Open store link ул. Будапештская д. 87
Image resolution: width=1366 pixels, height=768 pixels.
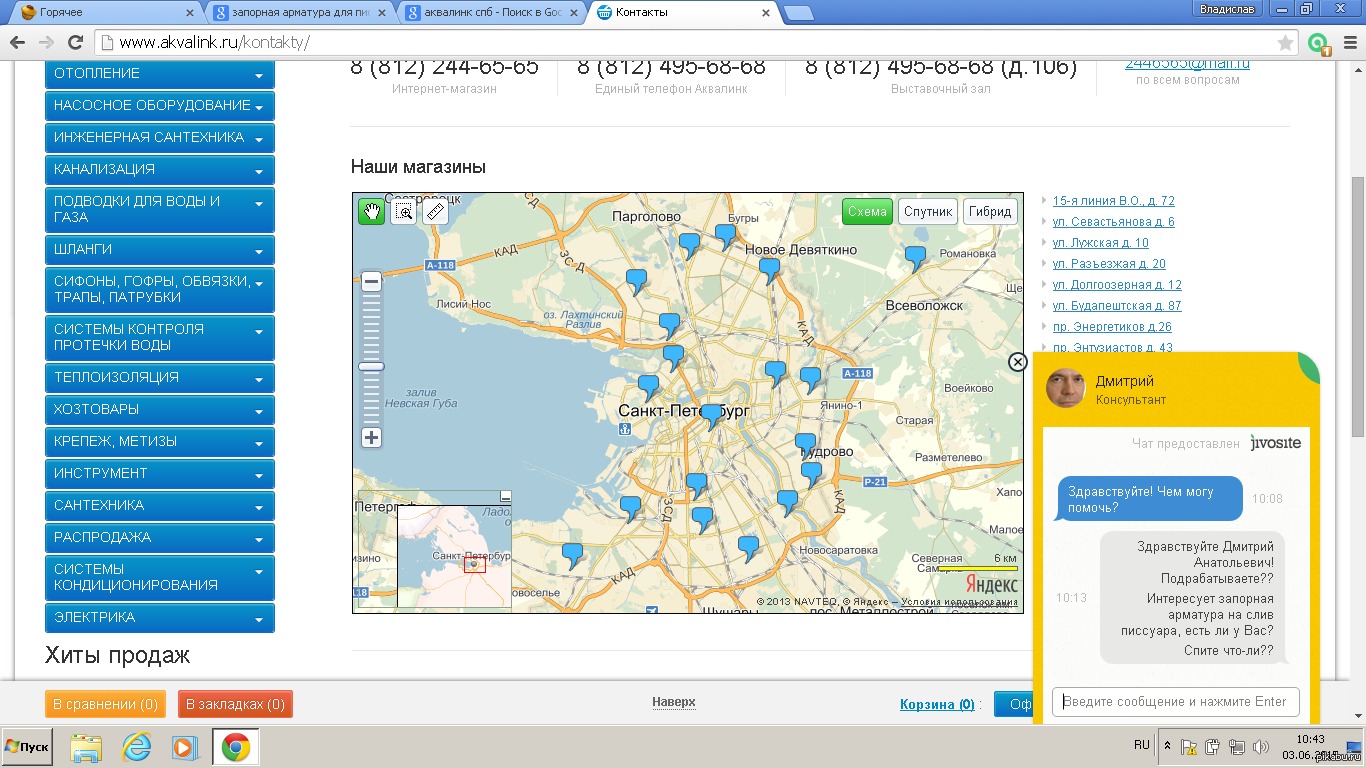point(1116,306)
